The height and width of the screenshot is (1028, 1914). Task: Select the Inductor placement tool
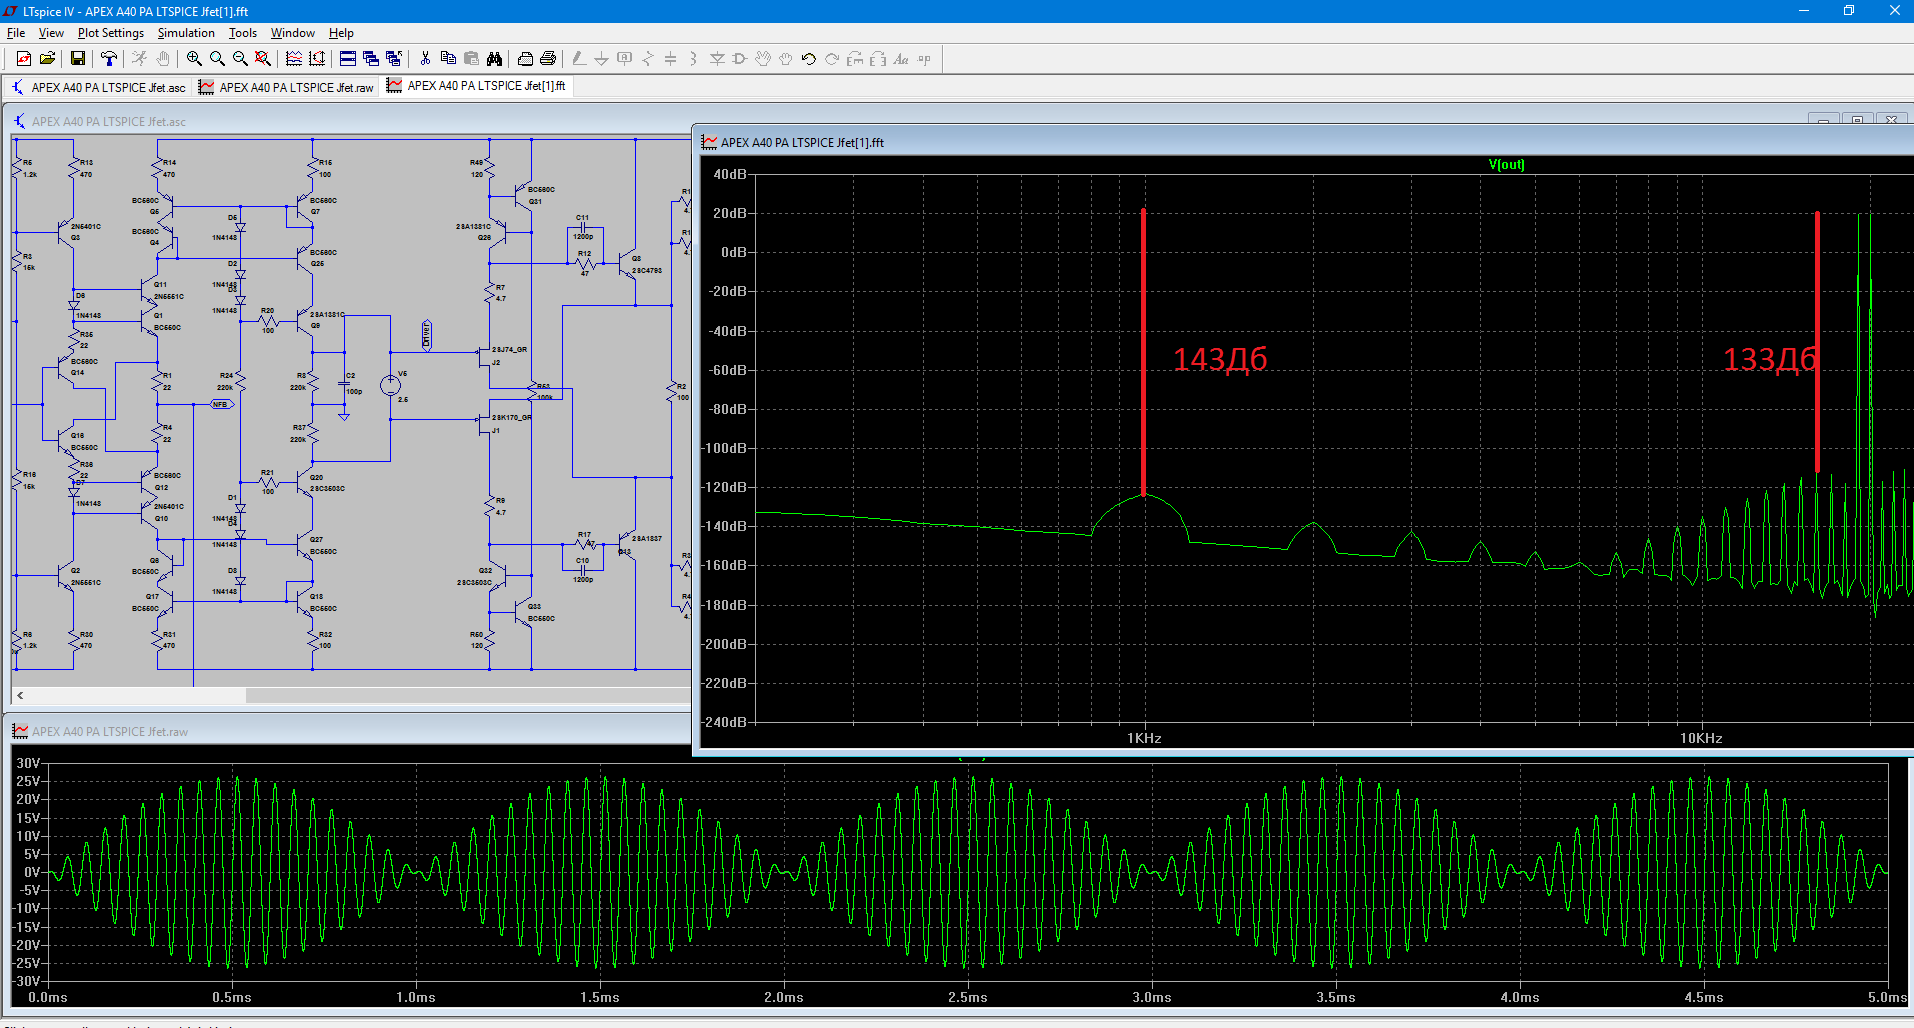coord(694,59)
